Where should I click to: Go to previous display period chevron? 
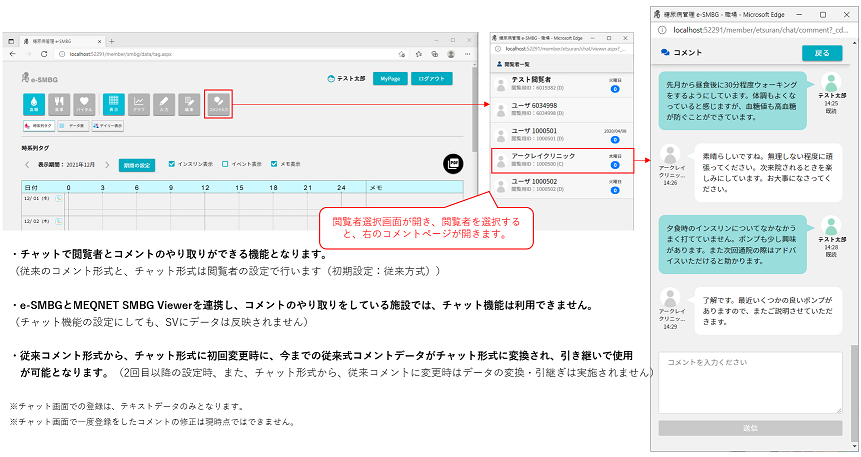tap(27, 165)
